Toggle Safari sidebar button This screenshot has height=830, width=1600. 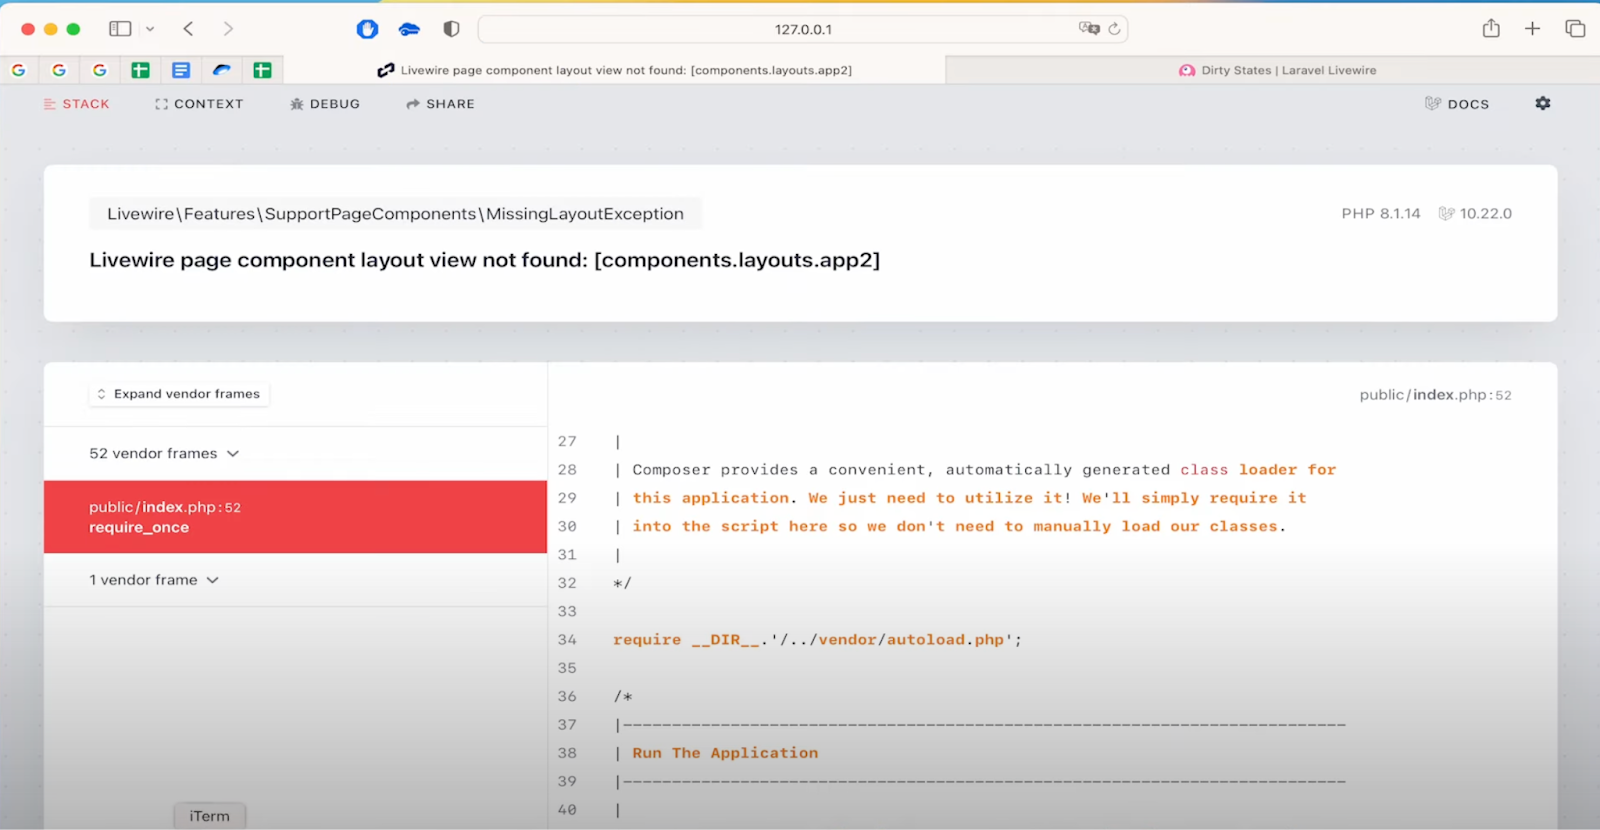[120, 29]
